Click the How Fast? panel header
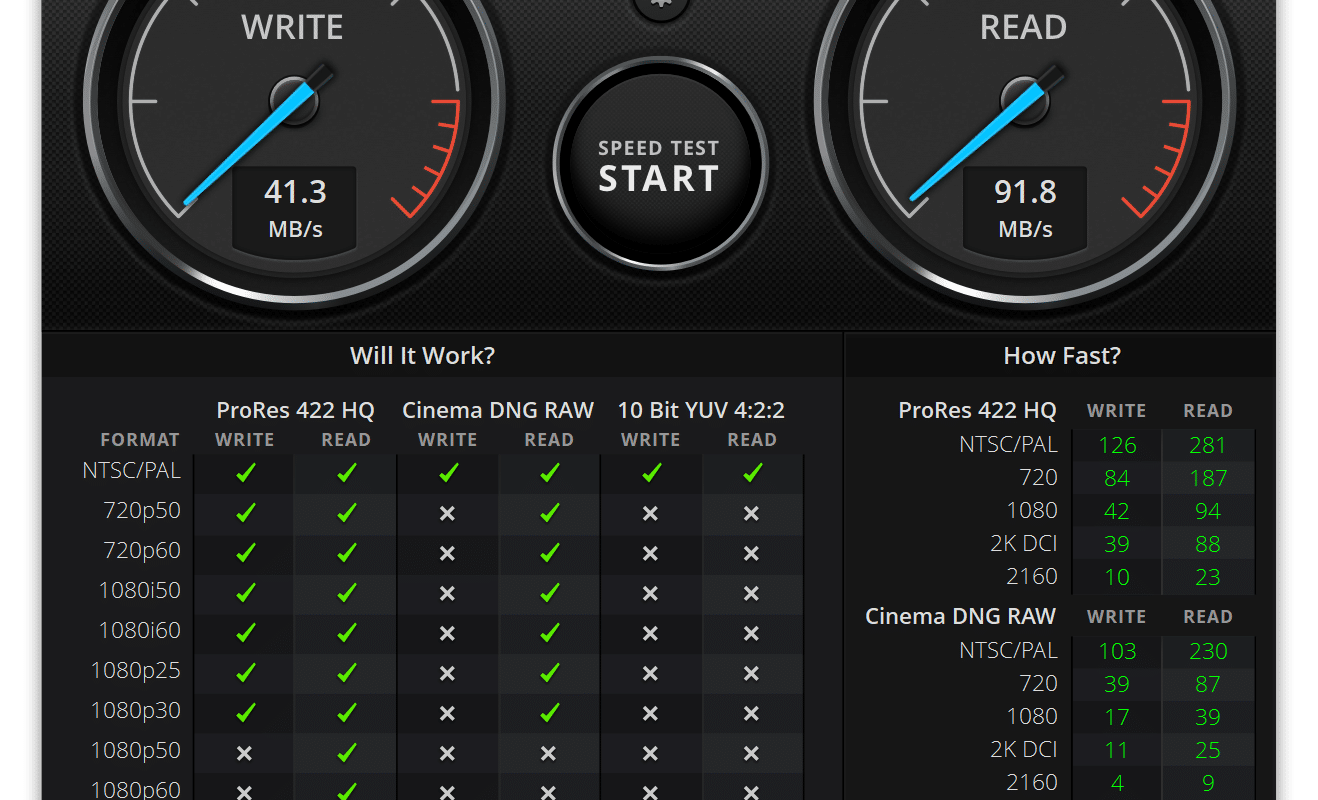The image size is (1318, 800). pos(1062,356)
